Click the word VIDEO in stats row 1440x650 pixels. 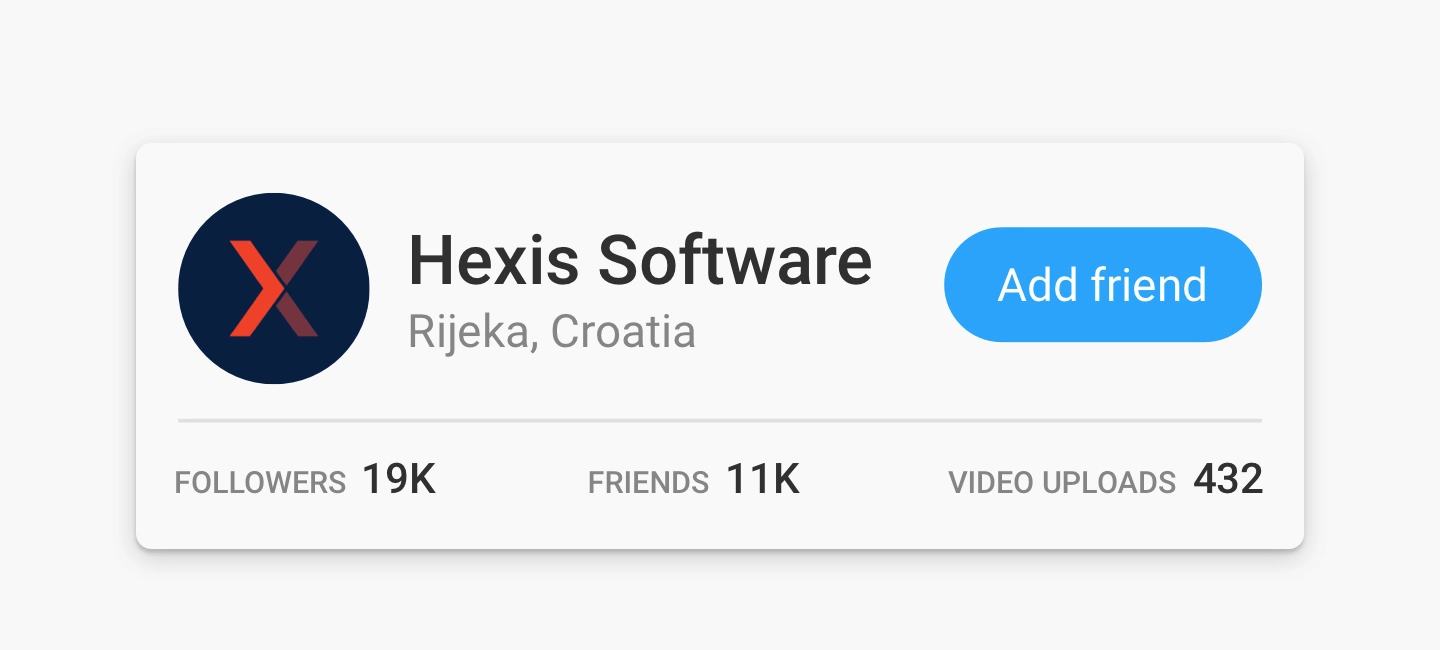pos(992,483)
